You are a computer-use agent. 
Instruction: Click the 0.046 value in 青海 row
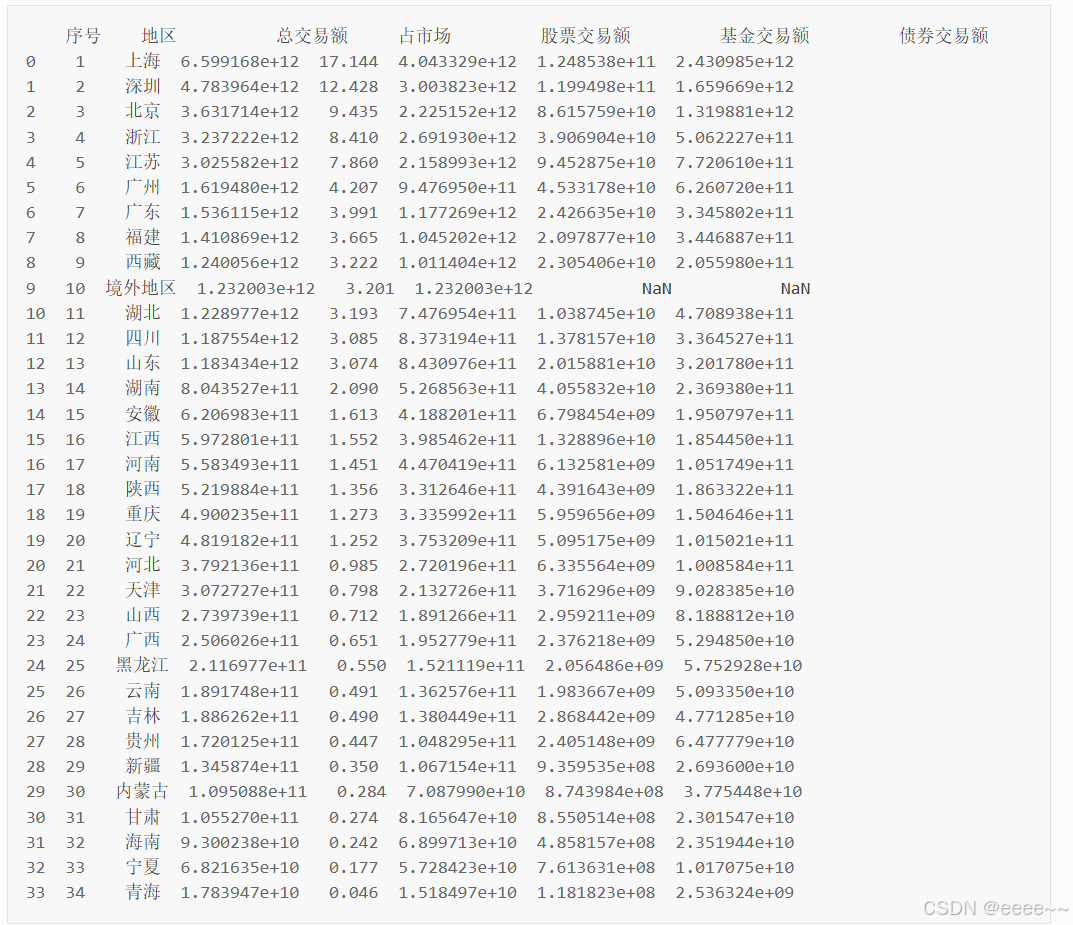coord(353,893)
